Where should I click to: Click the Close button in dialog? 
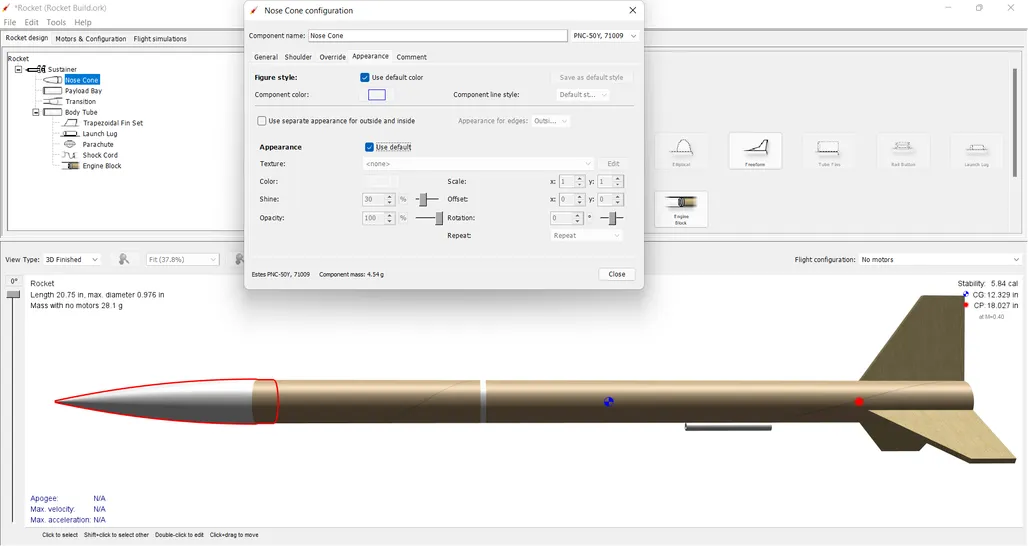click(617, 274)
